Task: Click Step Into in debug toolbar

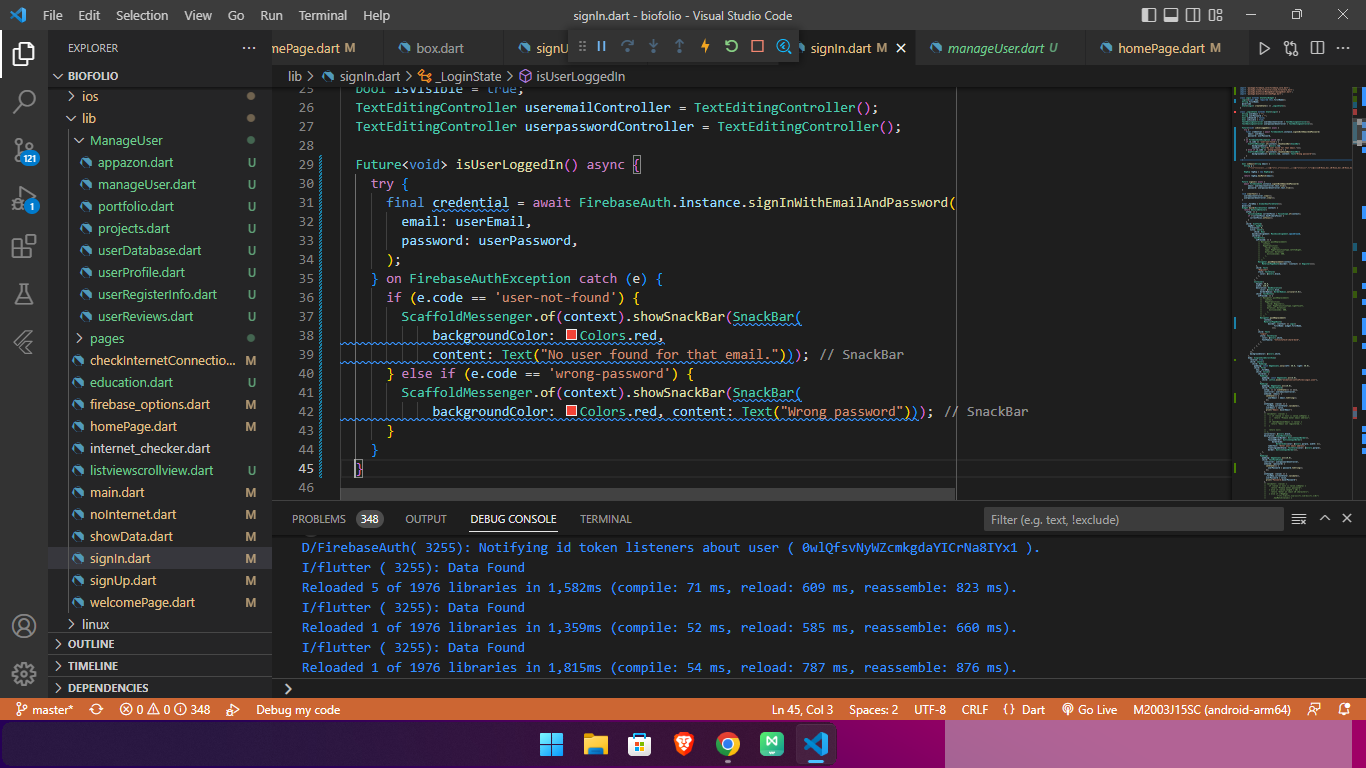Action: tap(654, 46)
